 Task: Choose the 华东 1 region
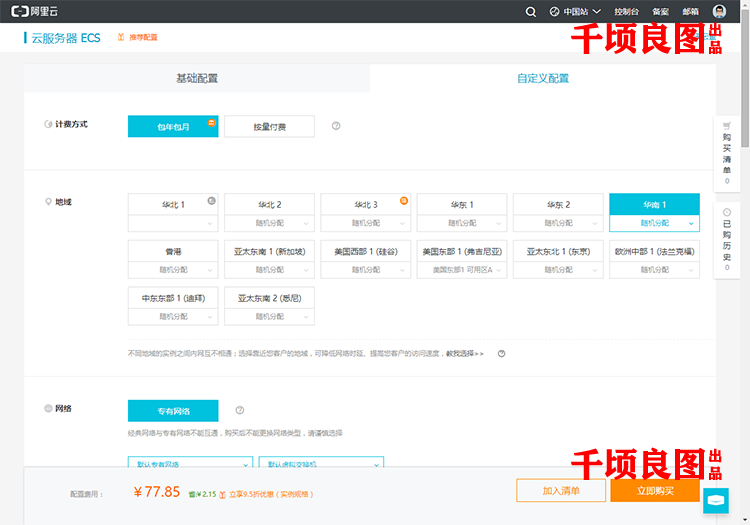(462, 204)
